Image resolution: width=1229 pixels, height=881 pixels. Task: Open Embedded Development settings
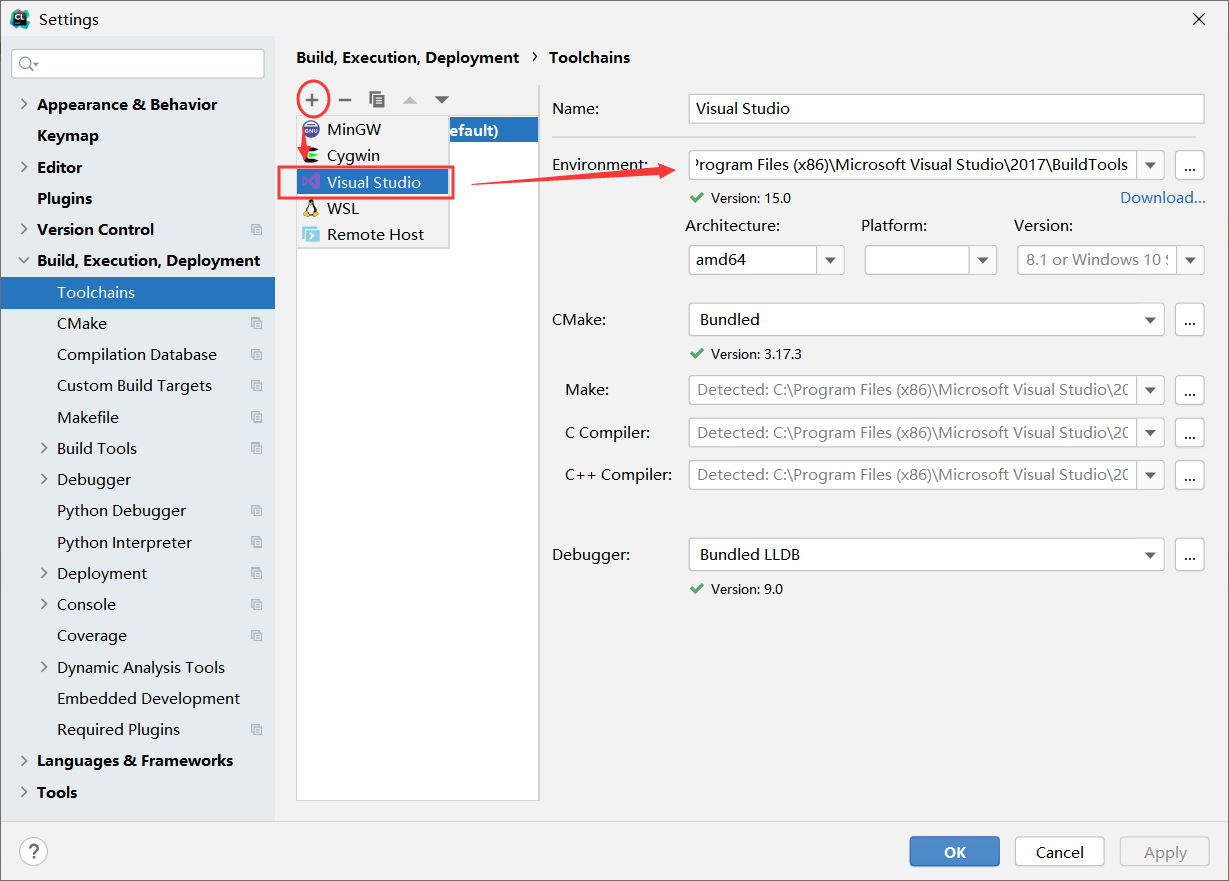148,698
